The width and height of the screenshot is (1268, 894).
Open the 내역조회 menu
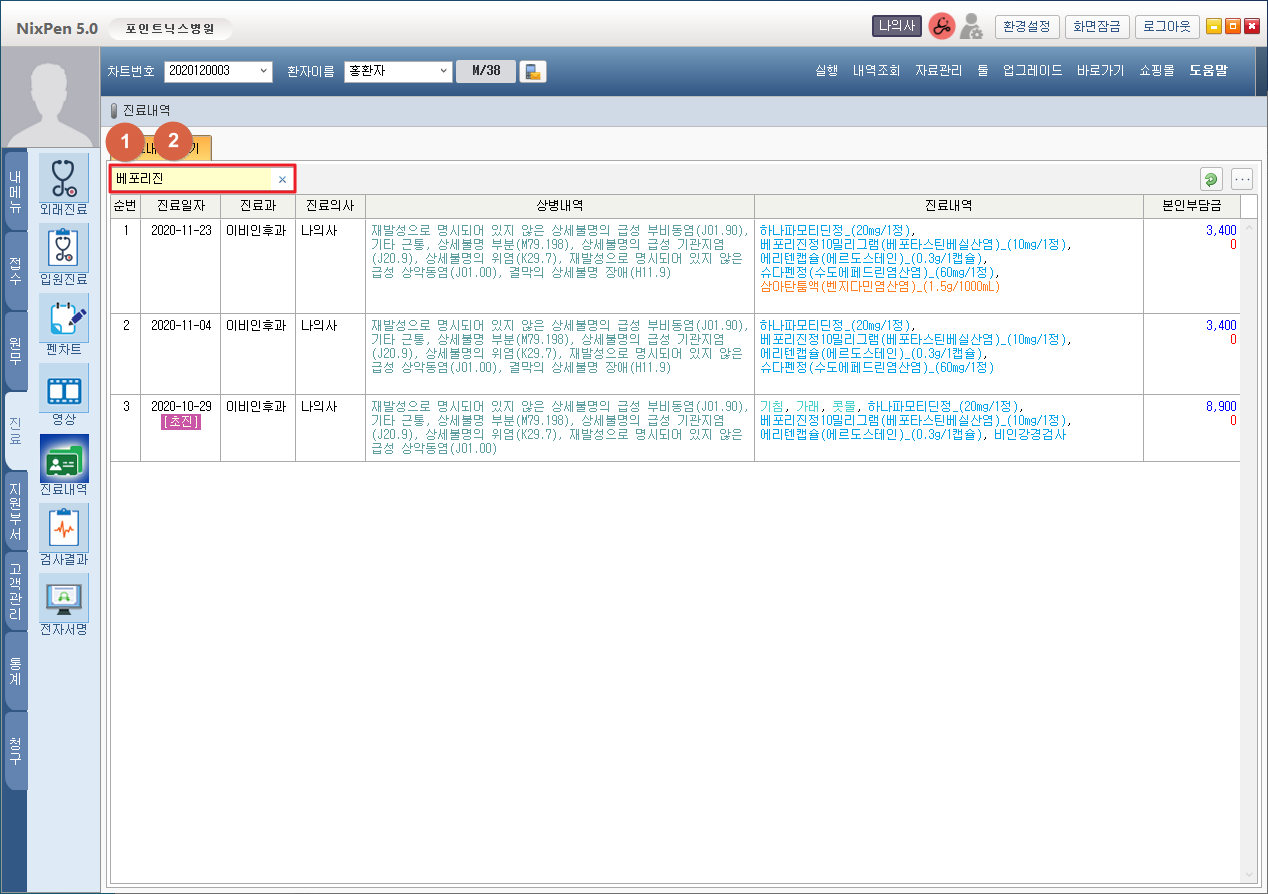click(876, 71)
